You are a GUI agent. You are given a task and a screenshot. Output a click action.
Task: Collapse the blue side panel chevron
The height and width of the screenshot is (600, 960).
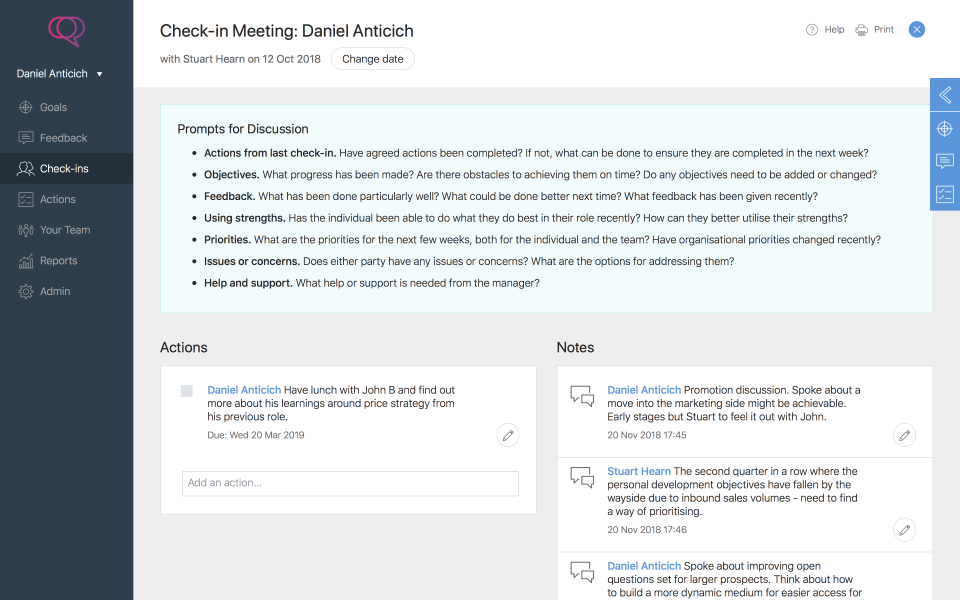pyautogui.click(x=944, y=96)
